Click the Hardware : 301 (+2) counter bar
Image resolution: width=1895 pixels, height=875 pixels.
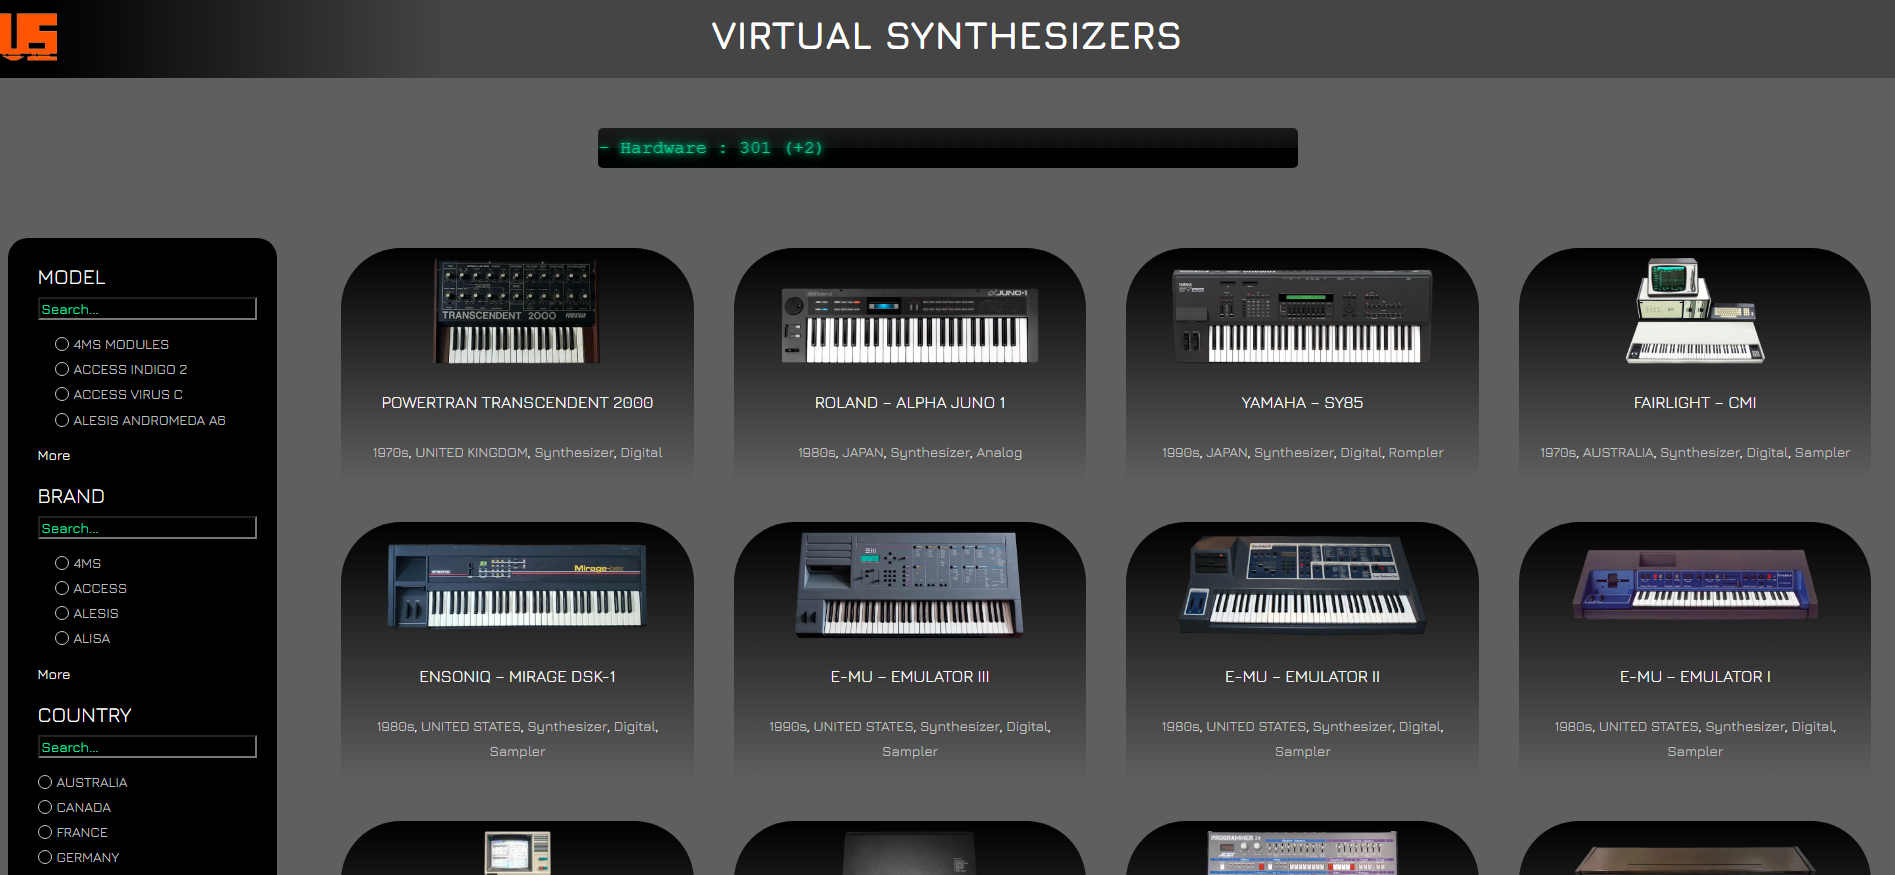pyautogui.click(x=947, y=148)
